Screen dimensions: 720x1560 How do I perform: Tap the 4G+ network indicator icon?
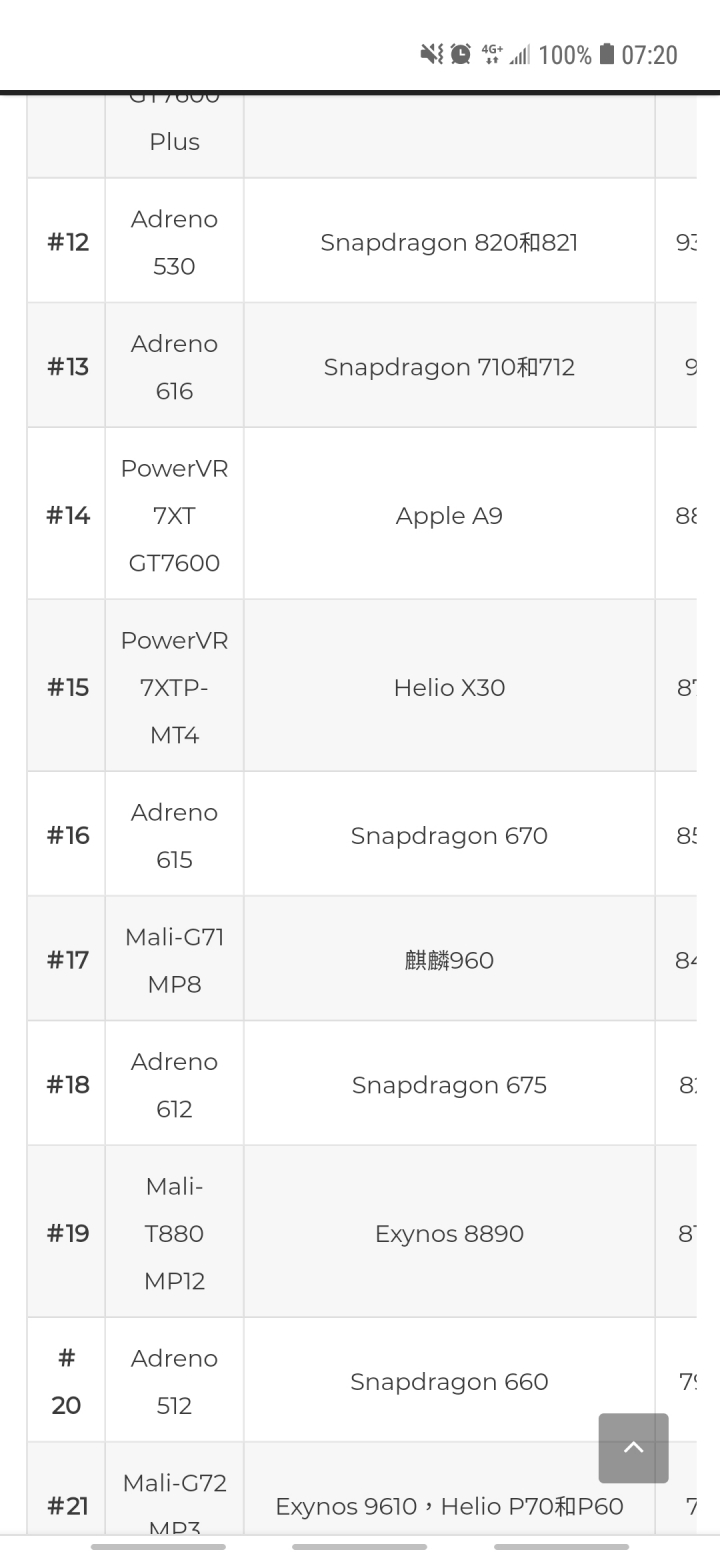pos(491,54)
